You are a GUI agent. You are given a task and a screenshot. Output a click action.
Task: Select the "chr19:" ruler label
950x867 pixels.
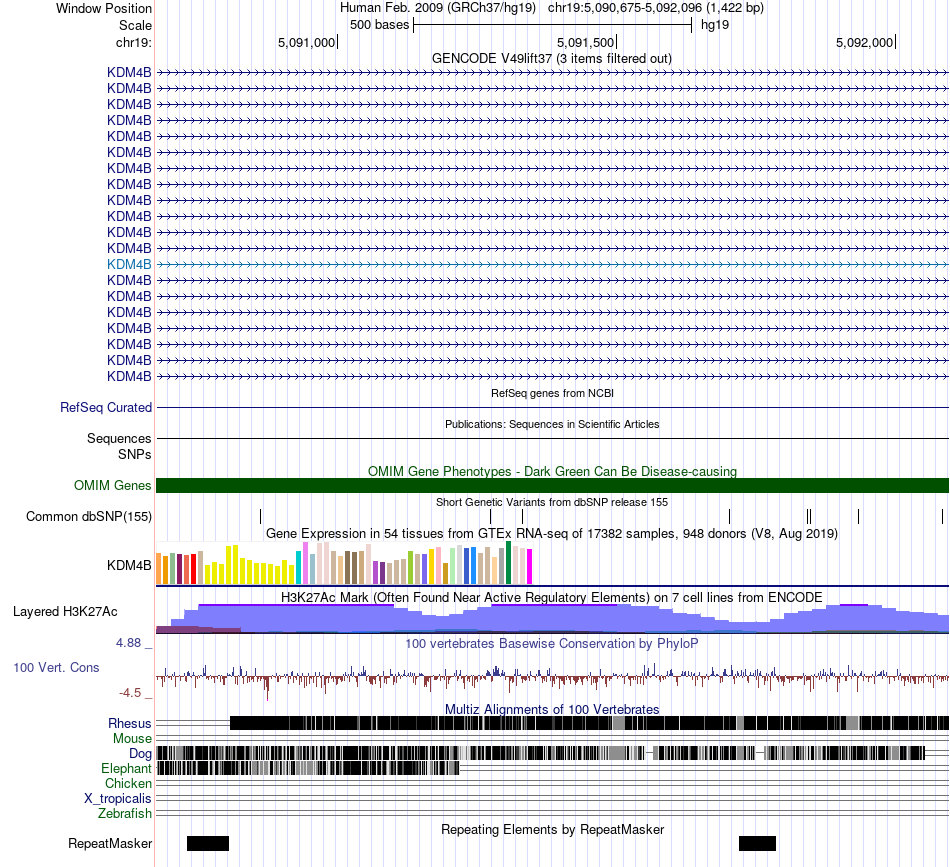tap(133, 42)
